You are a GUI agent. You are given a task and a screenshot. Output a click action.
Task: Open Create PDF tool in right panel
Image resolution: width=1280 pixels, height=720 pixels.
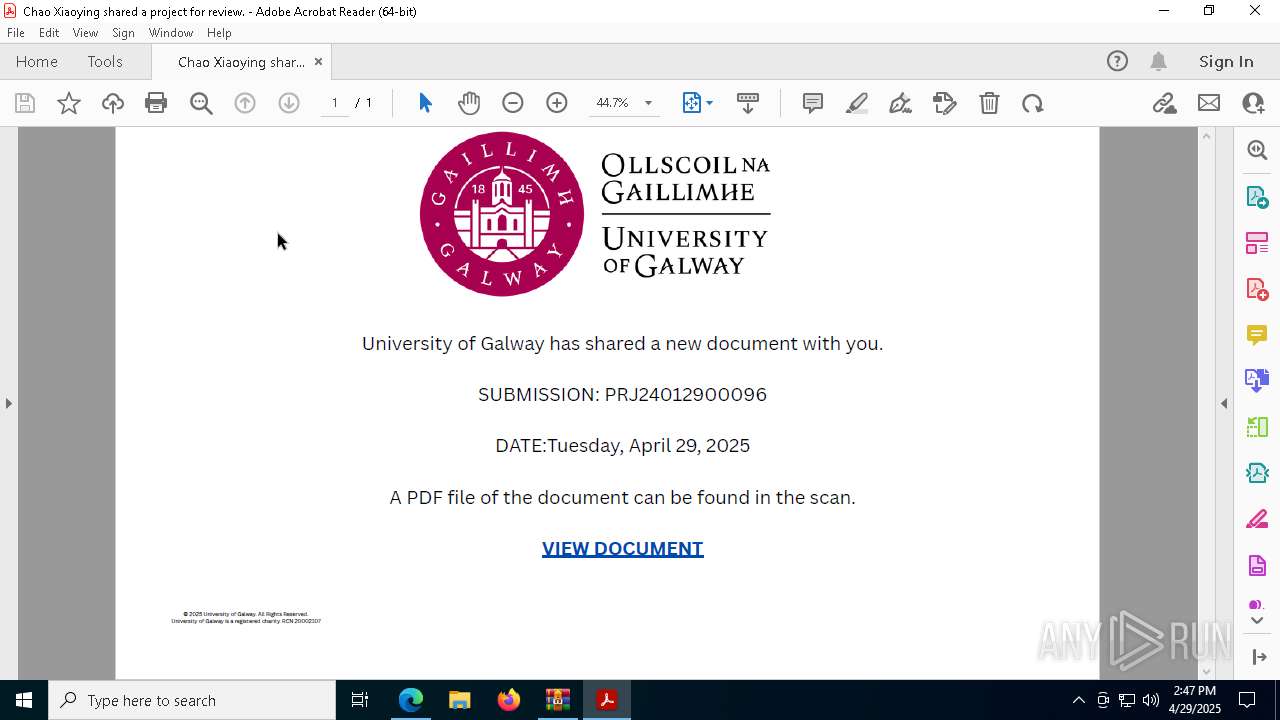tap(1257, 289)
